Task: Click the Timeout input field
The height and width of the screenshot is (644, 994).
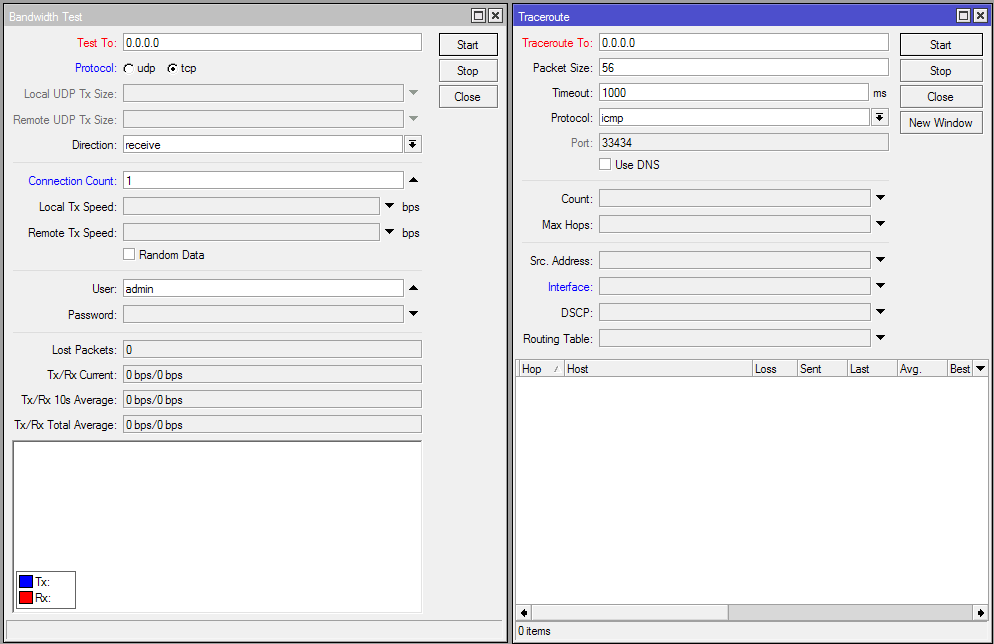Action: tap(733, 93)
